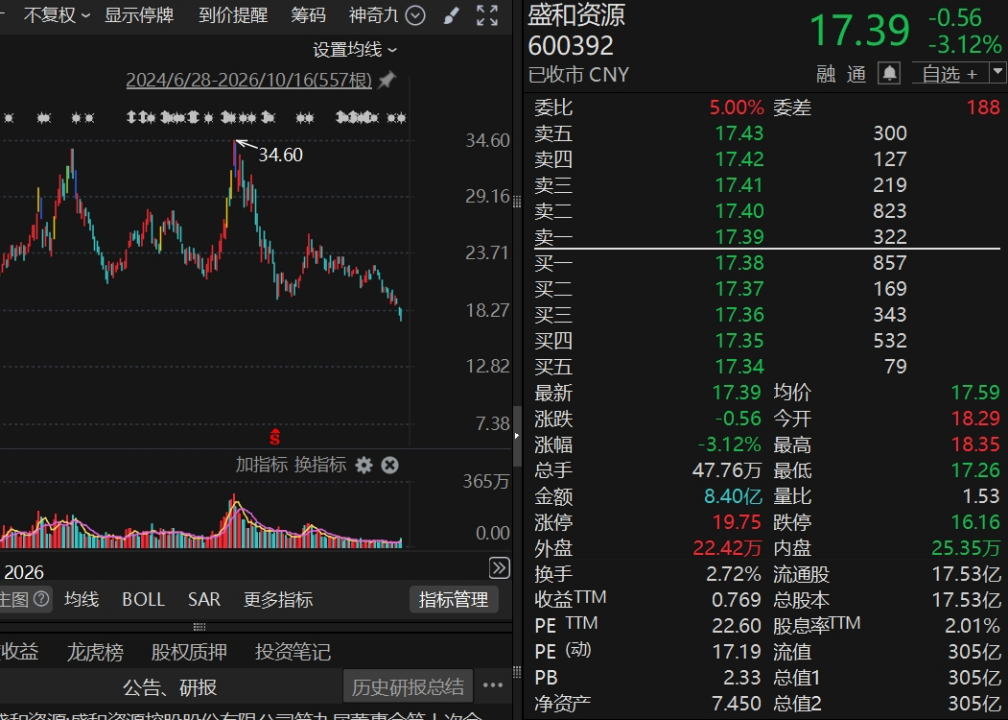The image size is (1008, 720).
Task: Click 显示停牌 option
Action: [x=139, y=15]
